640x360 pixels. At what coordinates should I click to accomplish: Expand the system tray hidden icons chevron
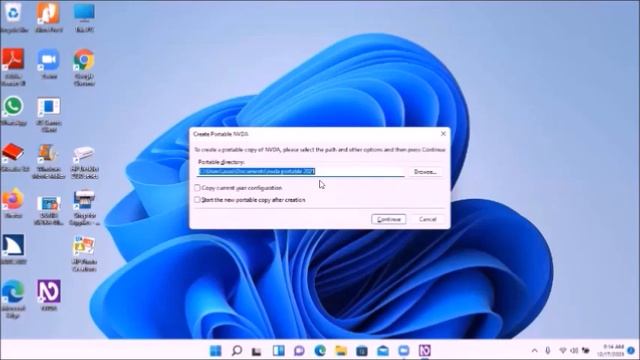coord(534,350)
